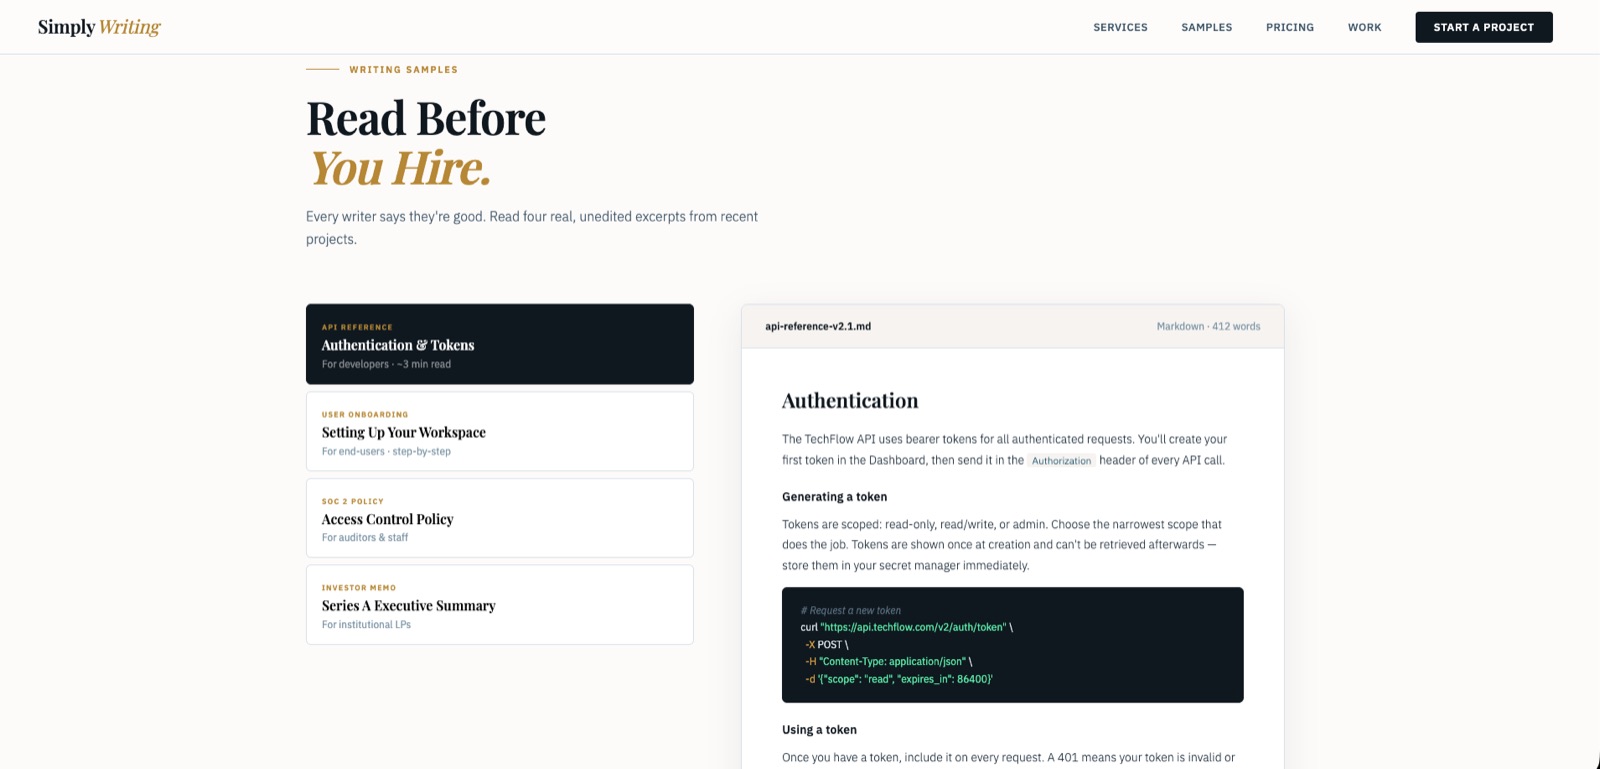Click the '-X POST' code line
Viewport: 1600px width, 769px height.
pos(826,645)
